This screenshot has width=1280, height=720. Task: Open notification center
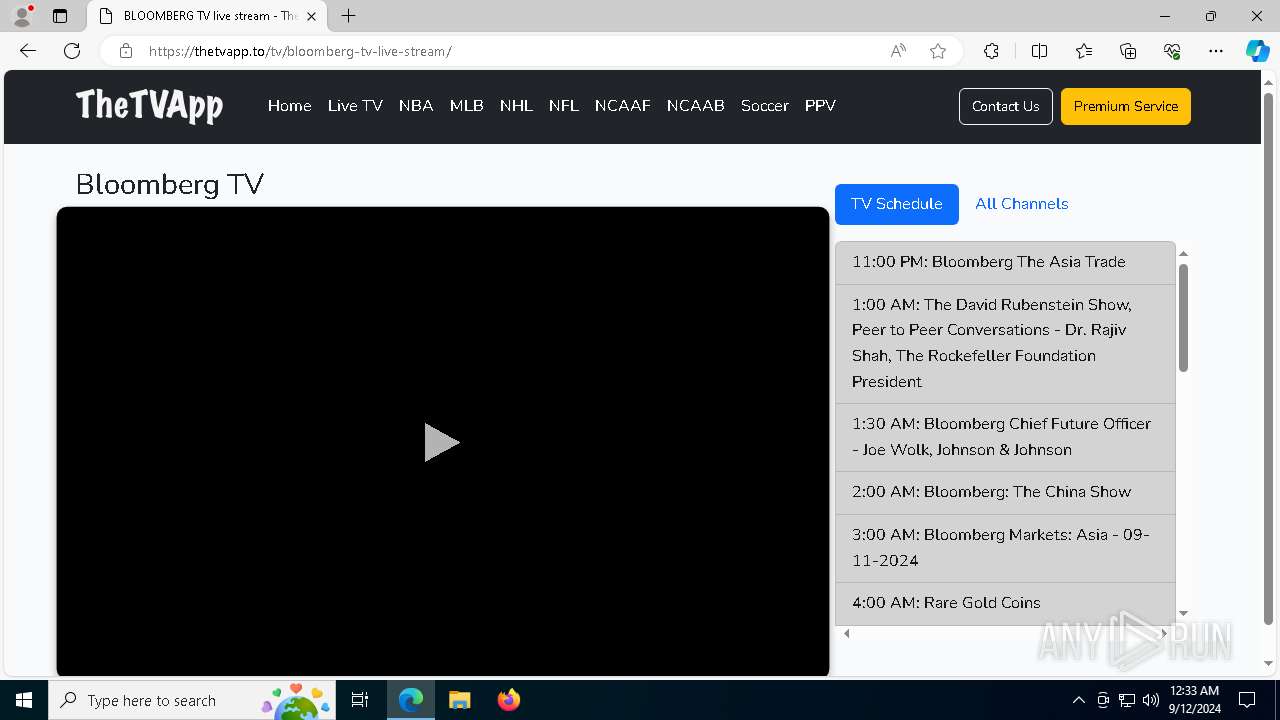click(x=1247, y=700)
